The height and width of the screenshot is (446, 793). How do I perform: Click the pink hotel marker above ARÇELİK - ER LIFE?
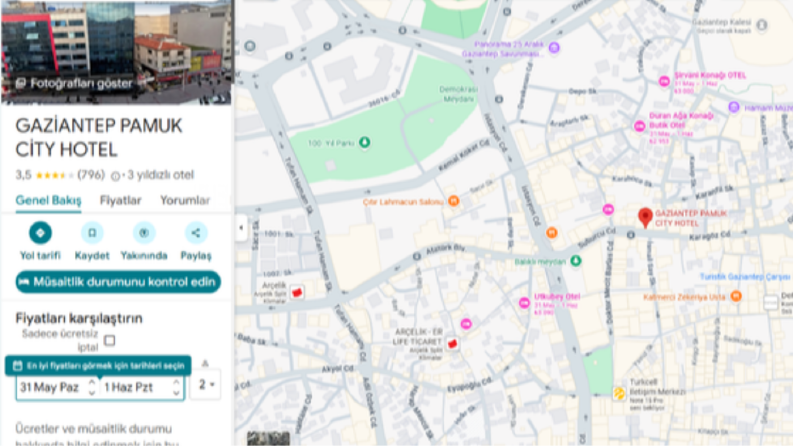coord(466,324)
